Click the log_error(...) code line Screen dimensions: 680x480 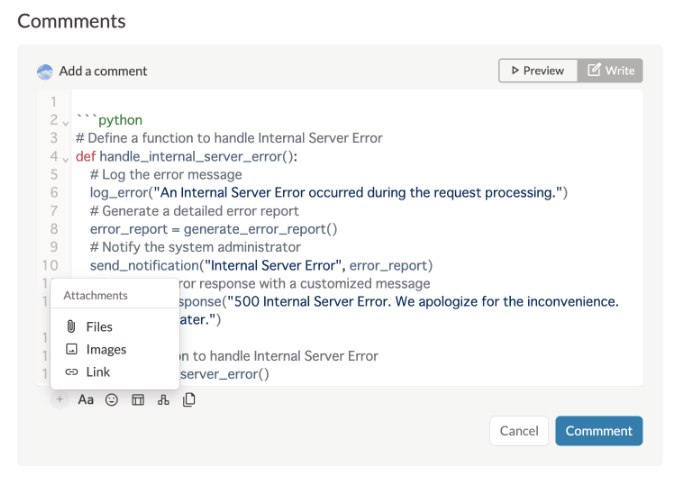pyautogui.click(x=329, y=193)
